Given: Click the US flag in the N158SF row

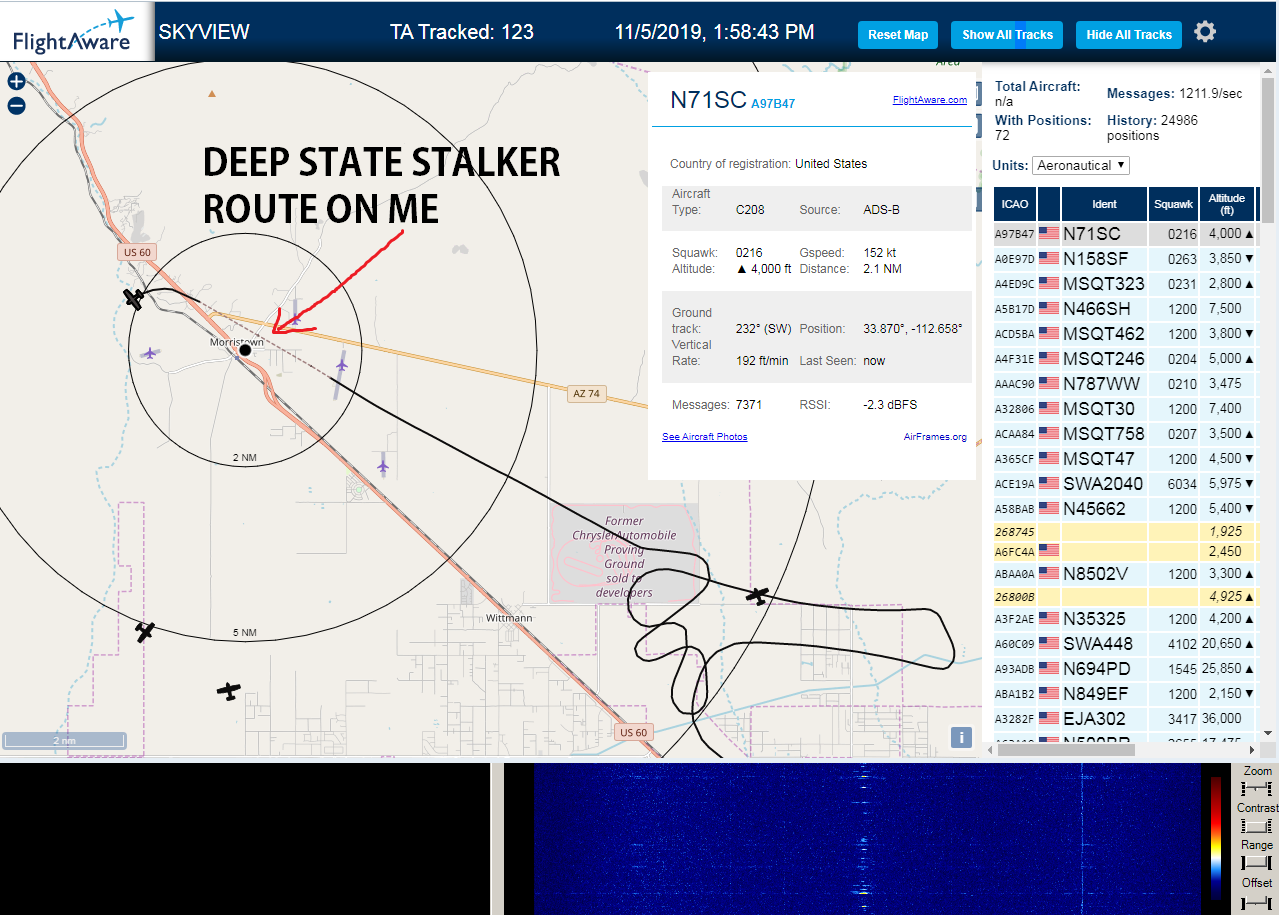Looking at the screenshot, I should pyautogui.click(x=1049, y=259).
